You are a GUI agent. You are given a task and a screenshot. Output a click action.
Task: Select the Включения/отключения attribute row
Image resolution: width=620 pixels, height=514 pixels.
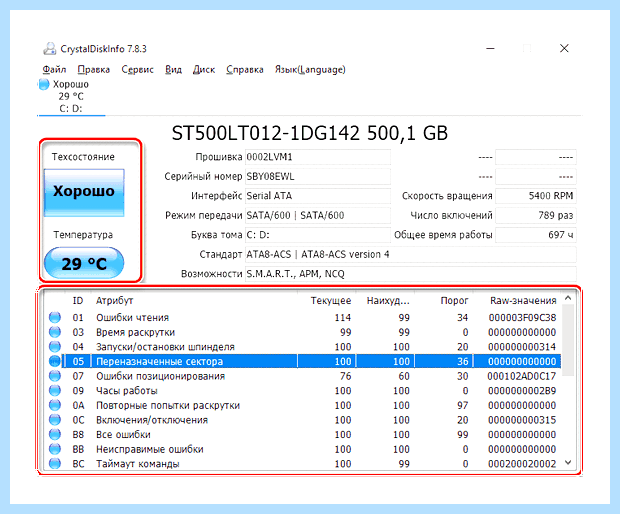[302, 420]
